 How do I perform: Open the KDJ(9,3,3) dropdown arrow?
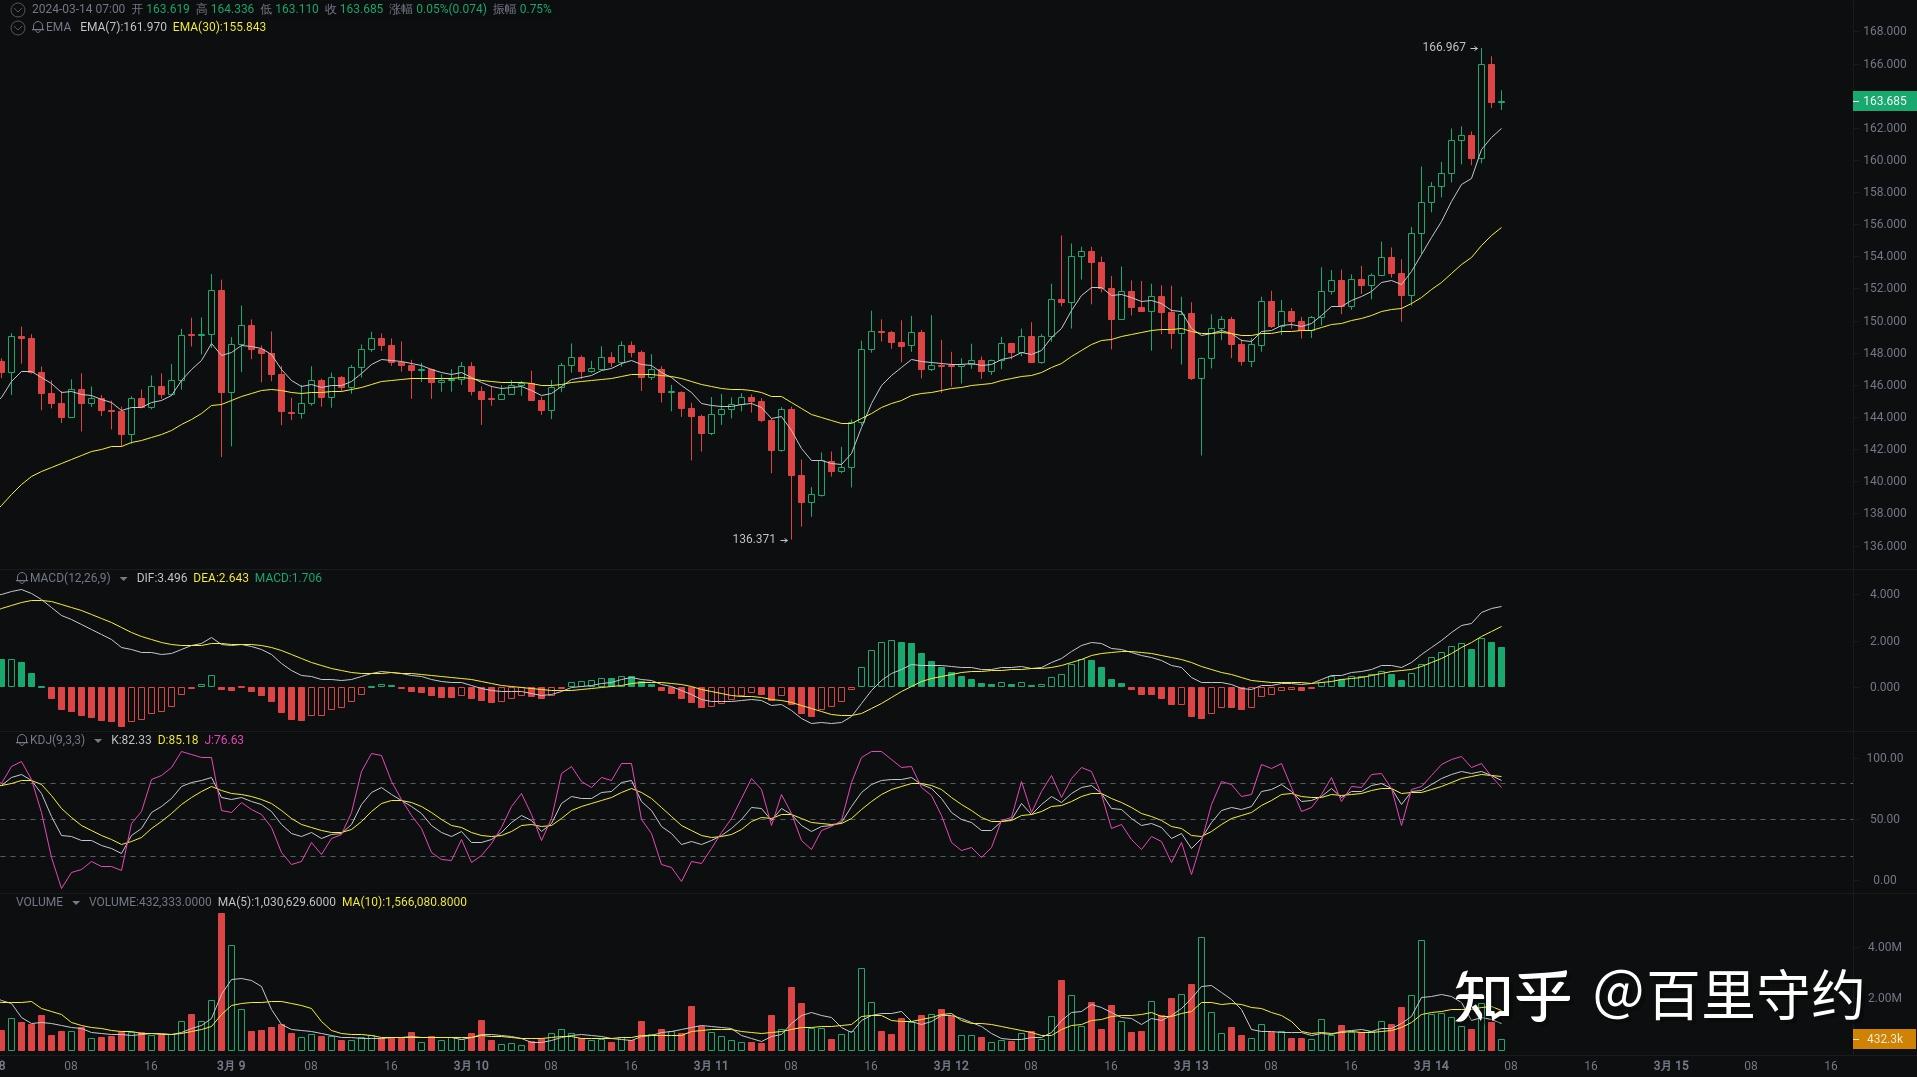click(97, 741)
